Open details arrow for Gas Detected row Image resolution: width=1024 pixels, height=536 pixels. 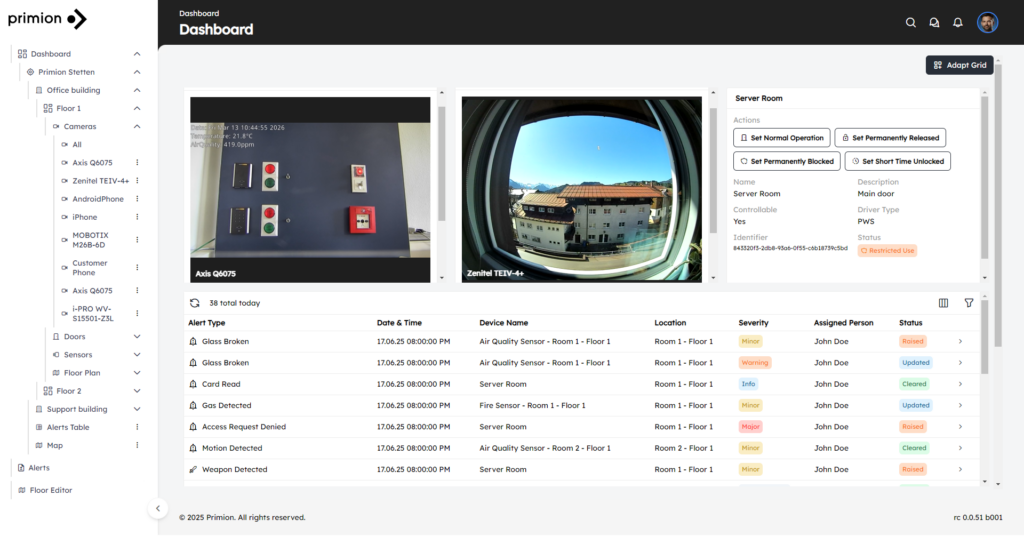click(x=960, y=405)
